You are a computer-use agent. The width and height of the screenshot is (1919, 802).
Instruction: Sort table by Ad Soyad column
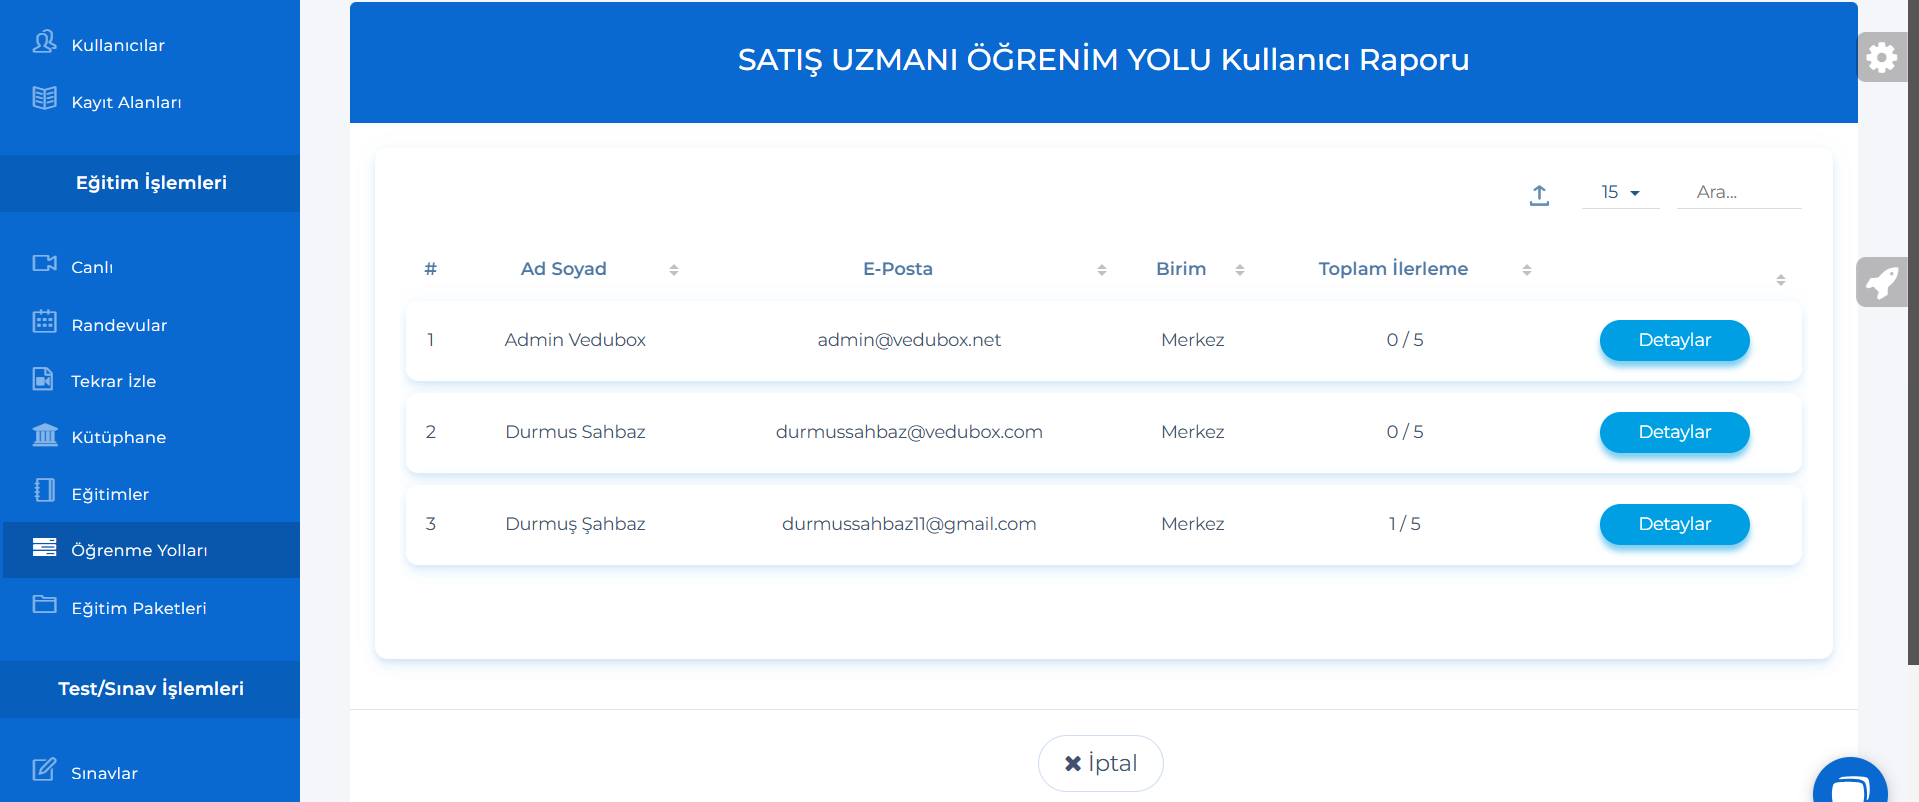pyautogui.click(x=563, y=269)
